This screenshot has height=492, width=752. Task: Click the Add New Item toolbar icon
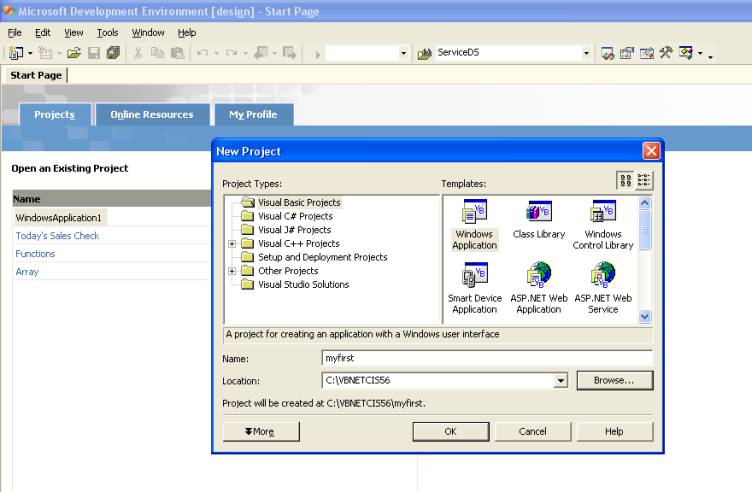tap(46, 53)
